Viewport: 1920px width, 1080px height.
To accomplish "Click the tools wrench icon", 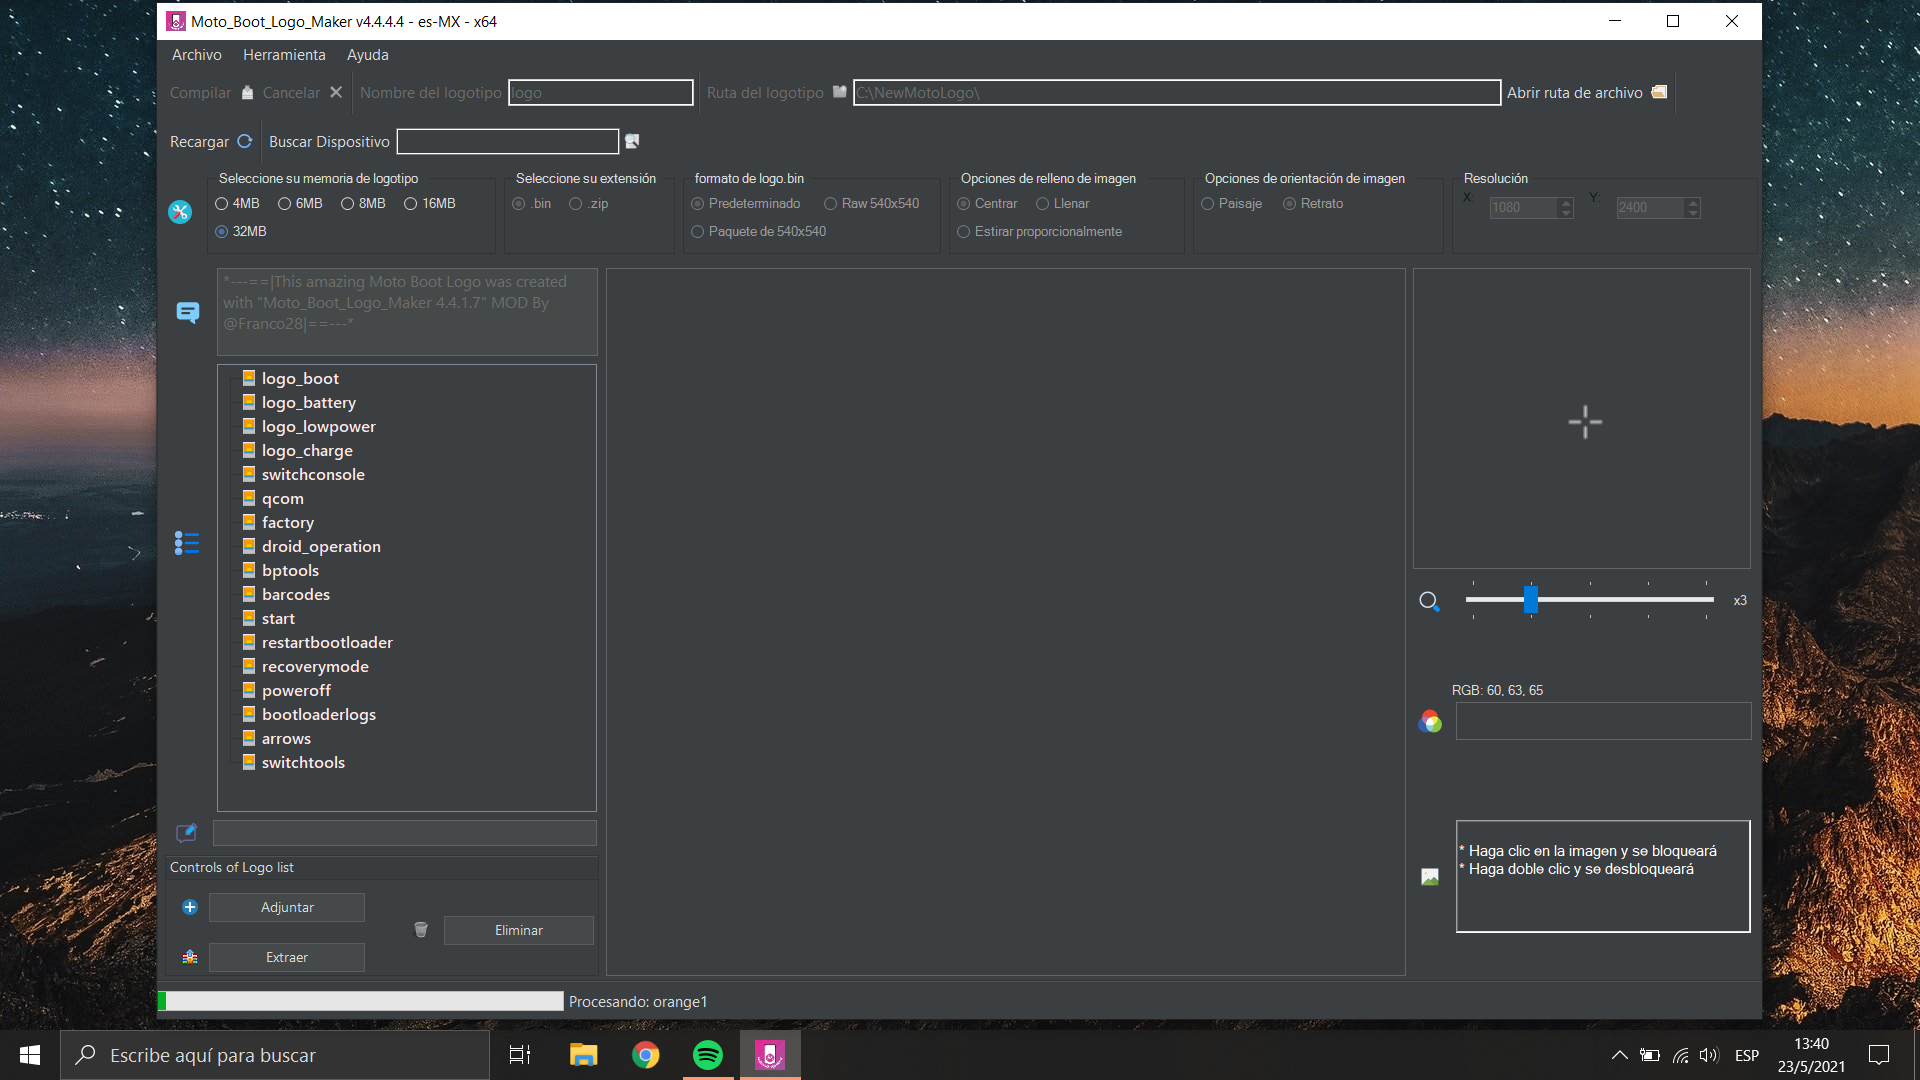I will [x=180, y=211].
